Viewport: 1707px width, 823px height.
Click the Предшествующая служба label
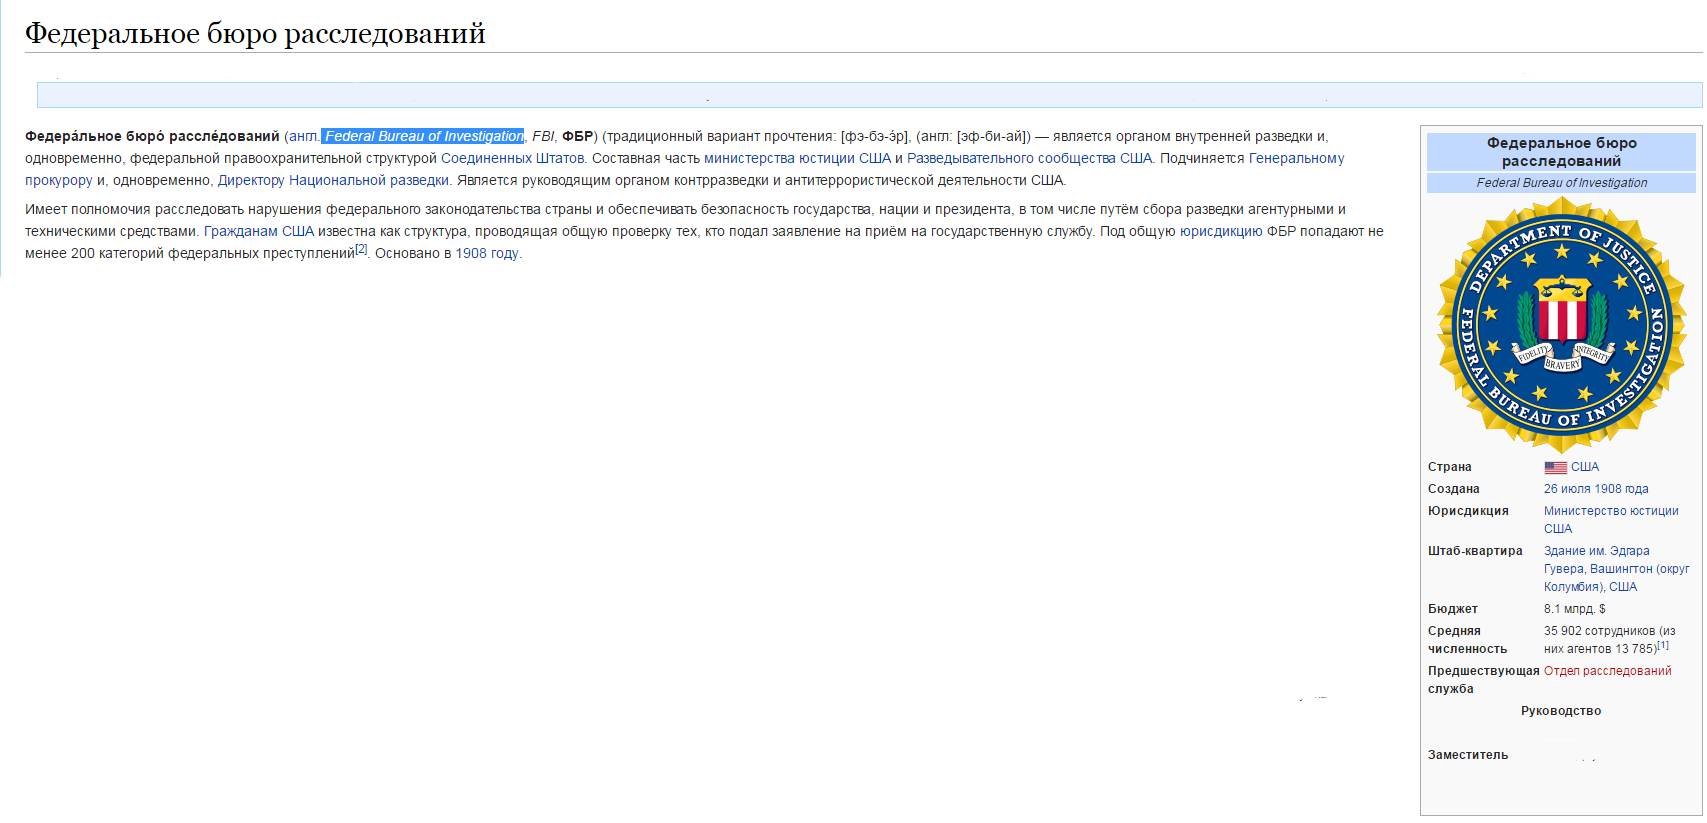click(x=1484, y=680)
